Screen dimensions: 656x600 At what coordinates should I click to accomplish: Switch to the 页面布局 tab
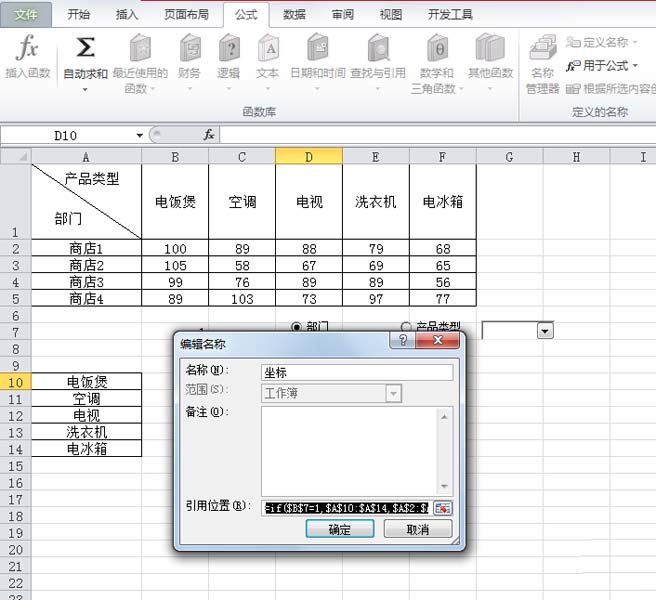186,15
